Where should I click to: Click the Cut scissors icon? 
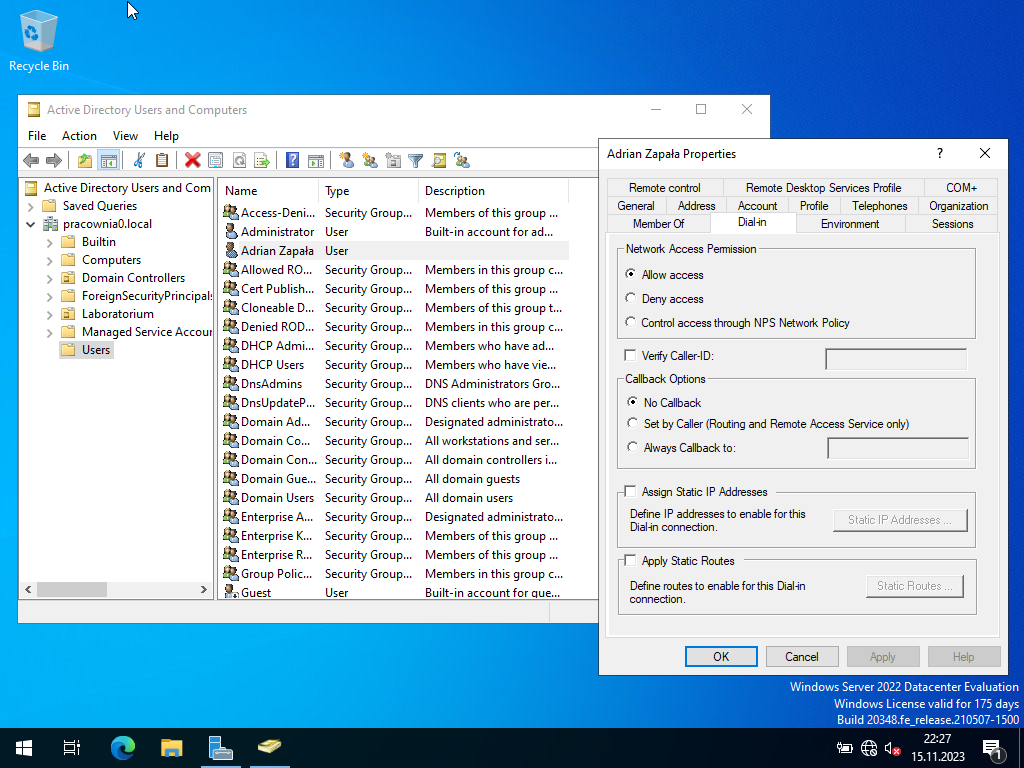click(139, 160)
